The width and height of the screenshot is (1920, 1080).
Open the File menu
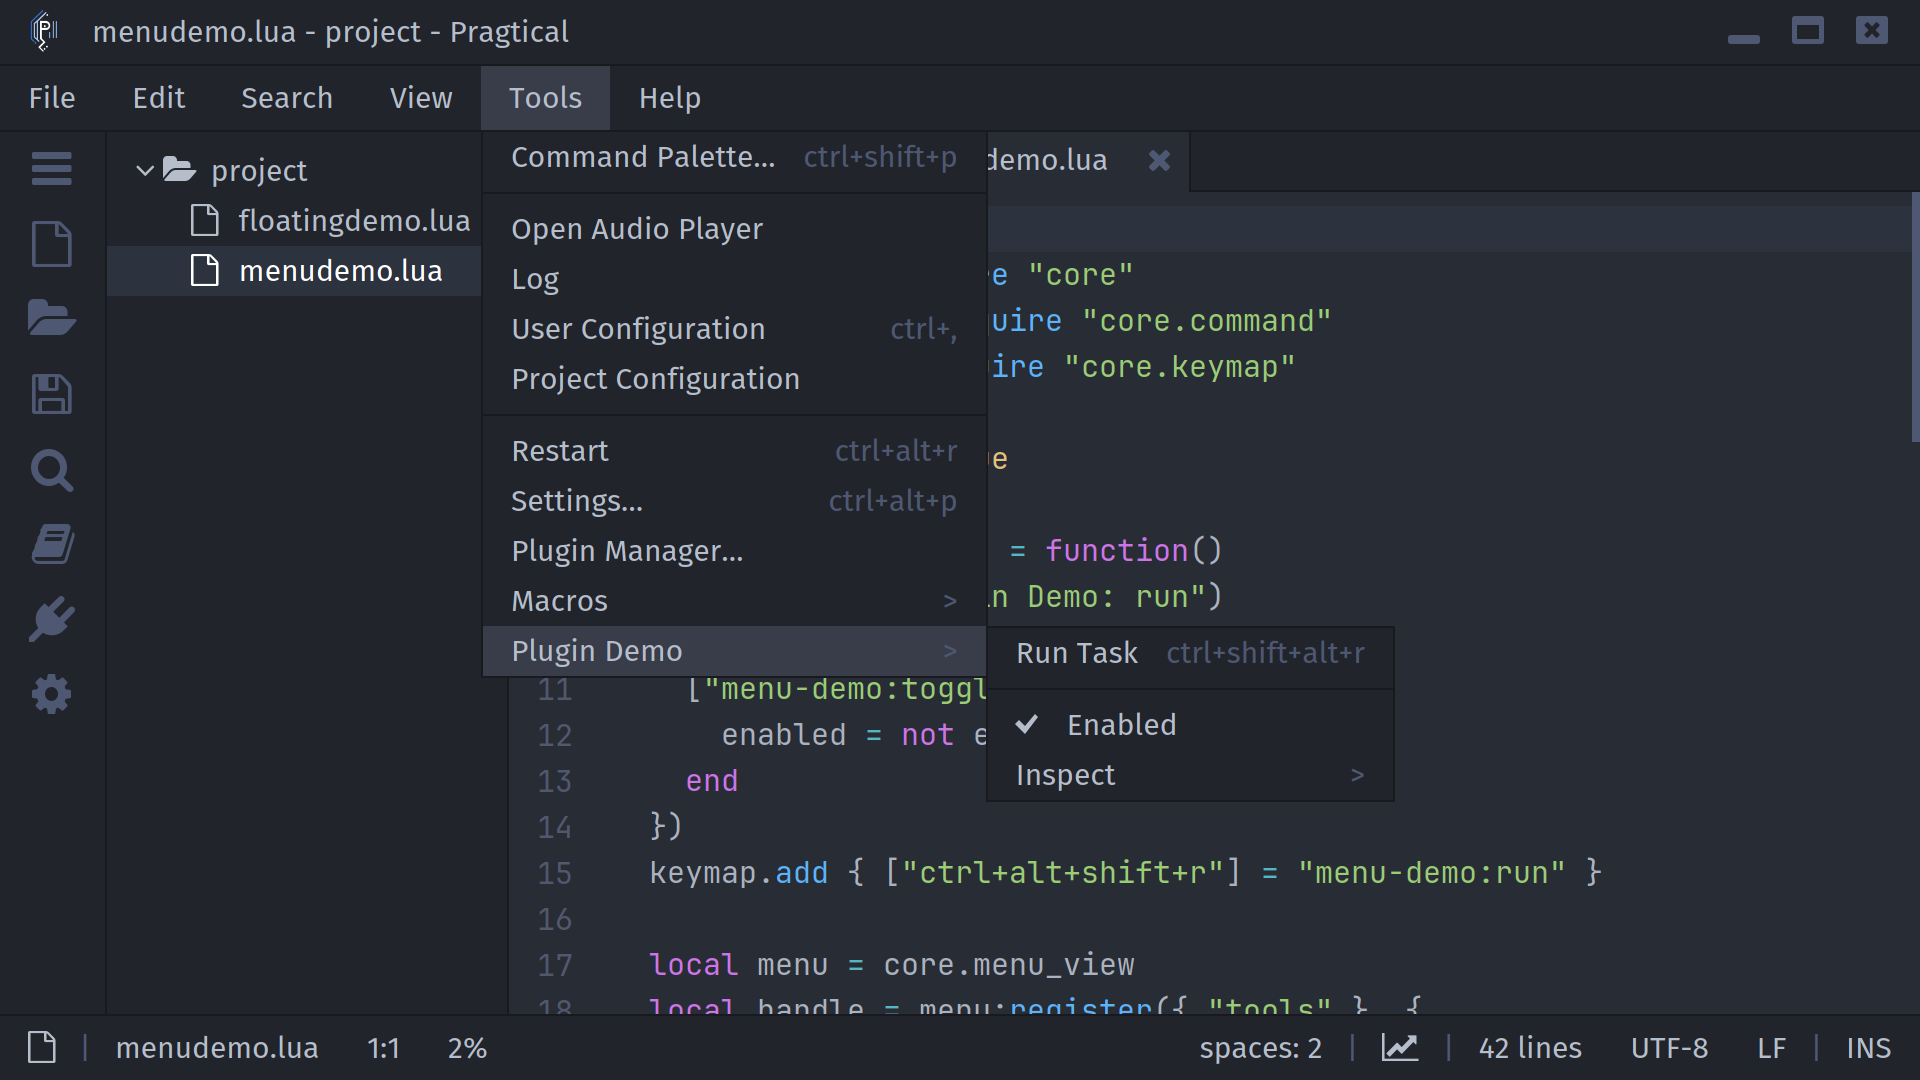52,98
